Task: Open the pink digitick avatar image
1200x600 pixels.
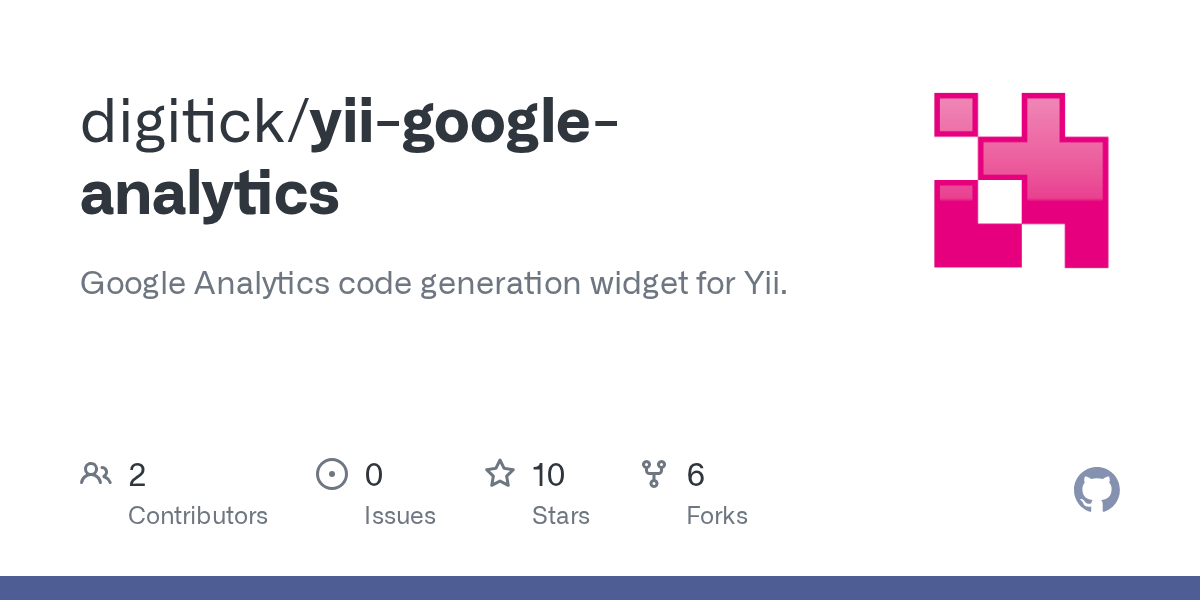Action: point(1021,181)
